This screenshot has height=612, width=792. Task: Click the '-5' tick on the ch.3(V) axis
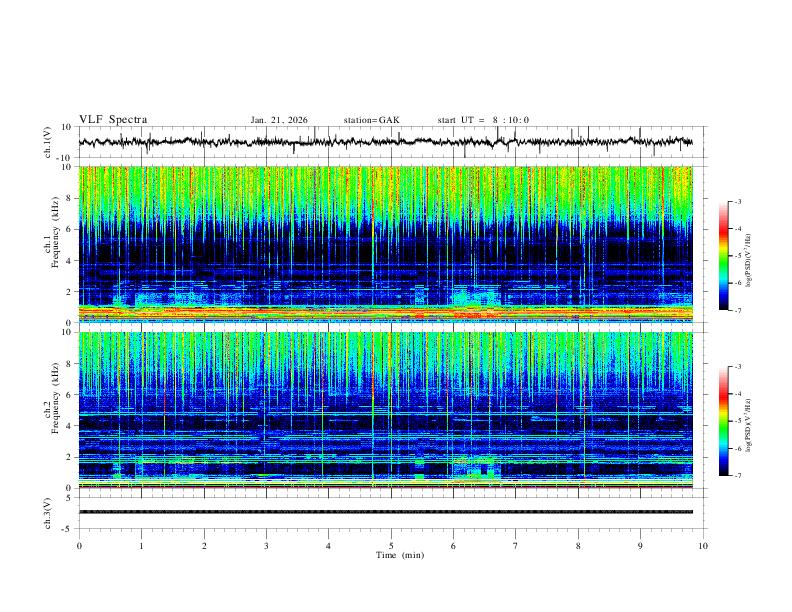[x=67, y=529]
